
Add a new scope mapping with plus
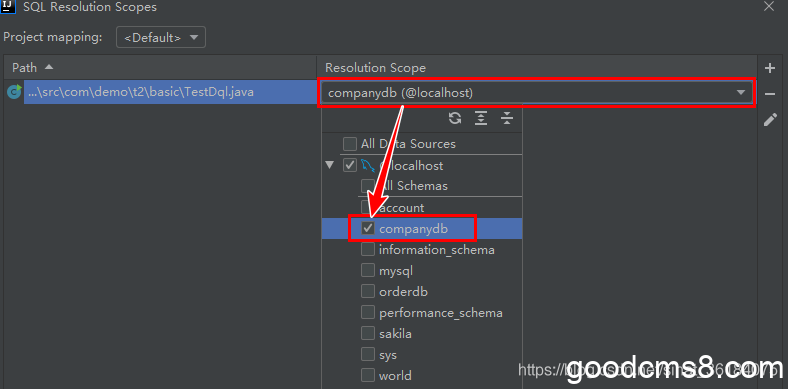pos(770,68)
